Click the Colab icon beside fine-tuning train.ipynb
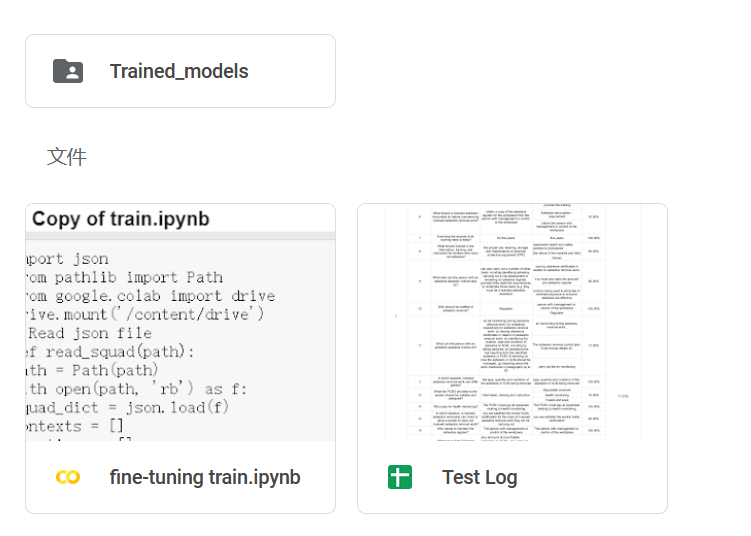Image resolution: width=751 pixels, height=536 pixels. [68, 477]
